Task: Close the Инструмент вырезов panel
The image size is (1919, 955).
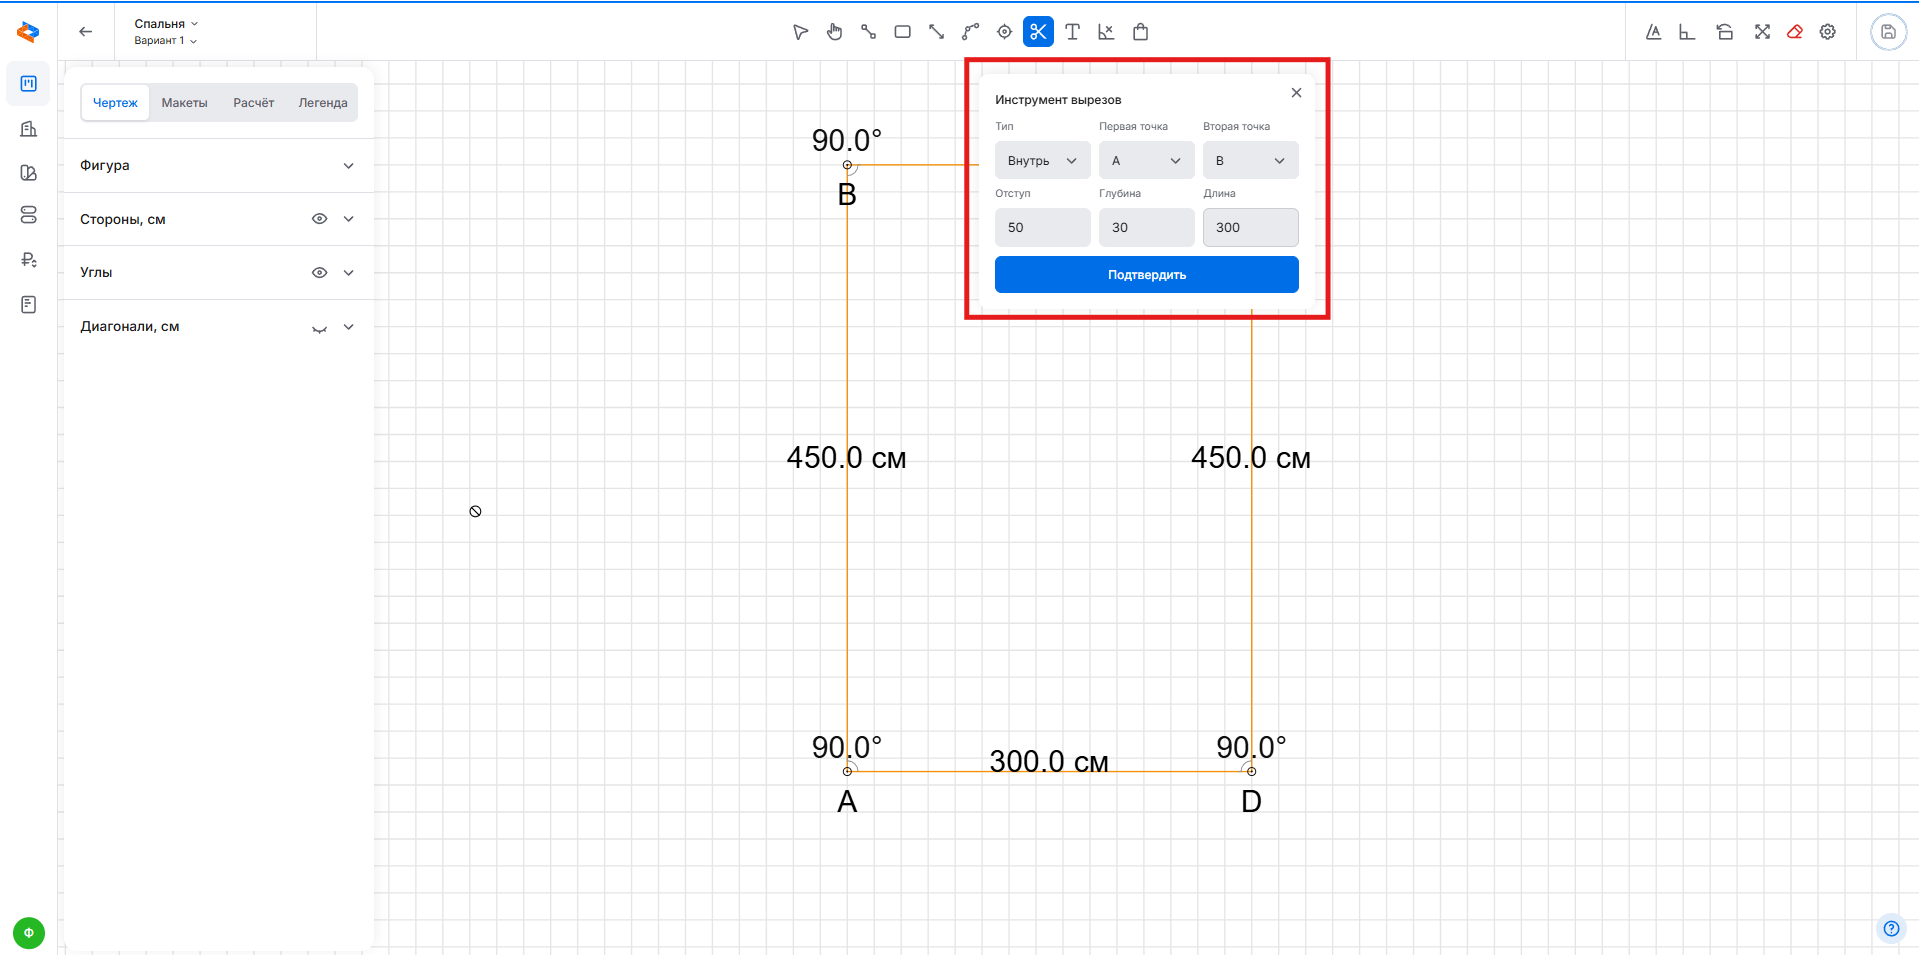Action: pos(1296,93)
